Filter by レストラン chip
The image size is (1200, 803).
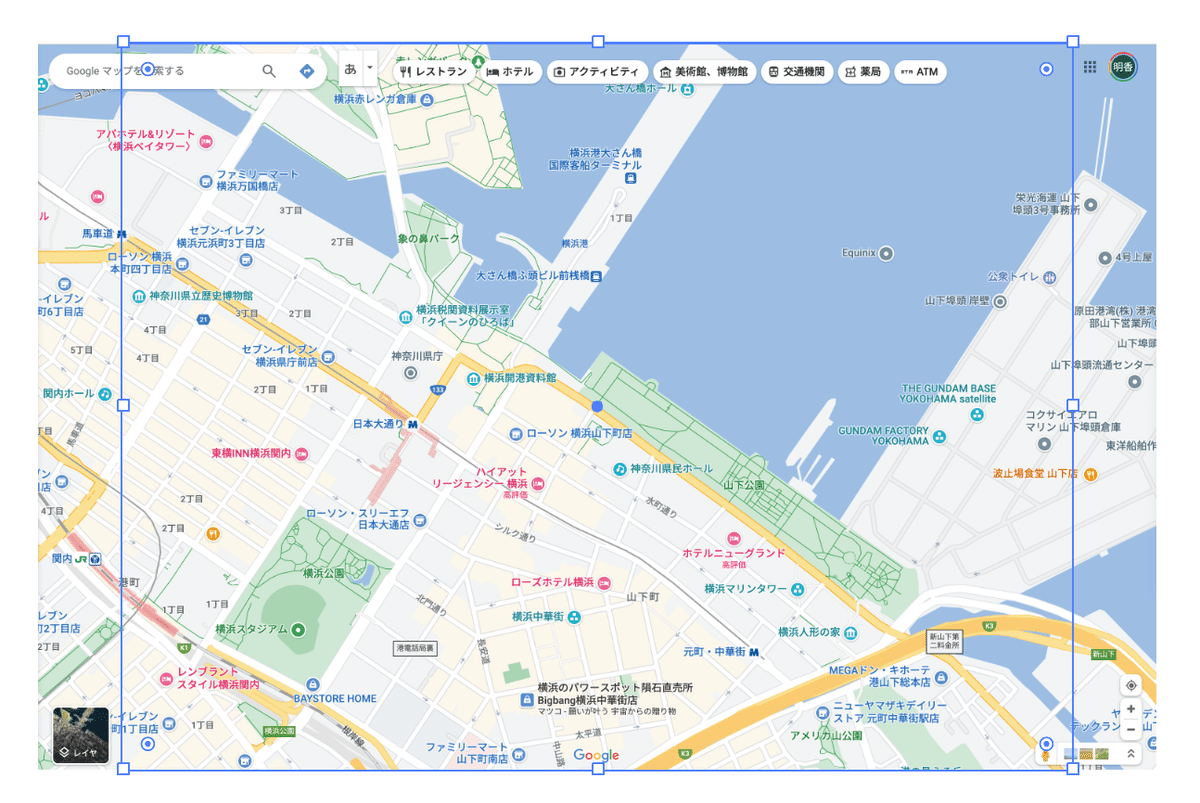(433, 72)
